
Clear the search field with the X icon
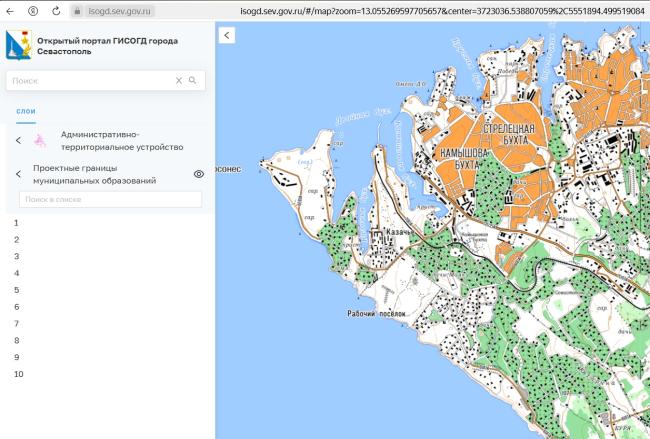point(179,80)
